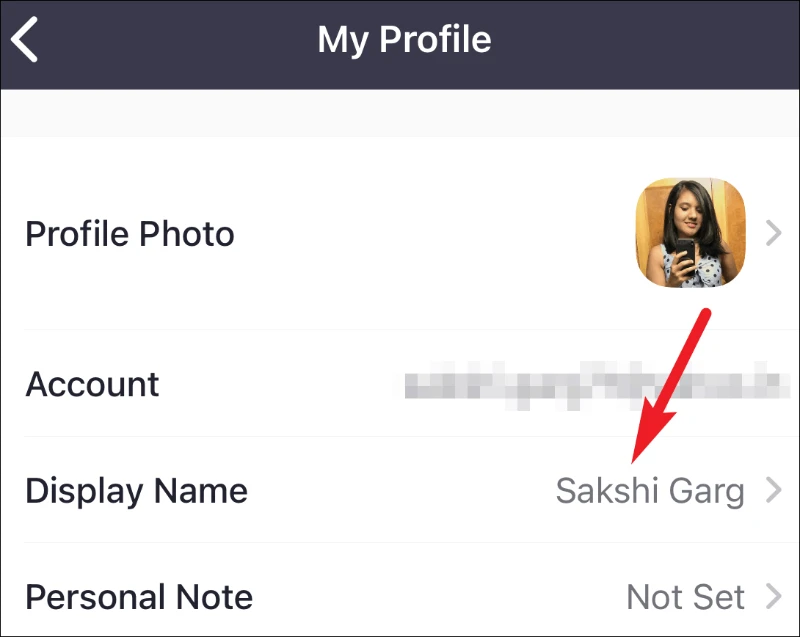
Task: Expand Display Name row chevron
Action: click(774, 491)
